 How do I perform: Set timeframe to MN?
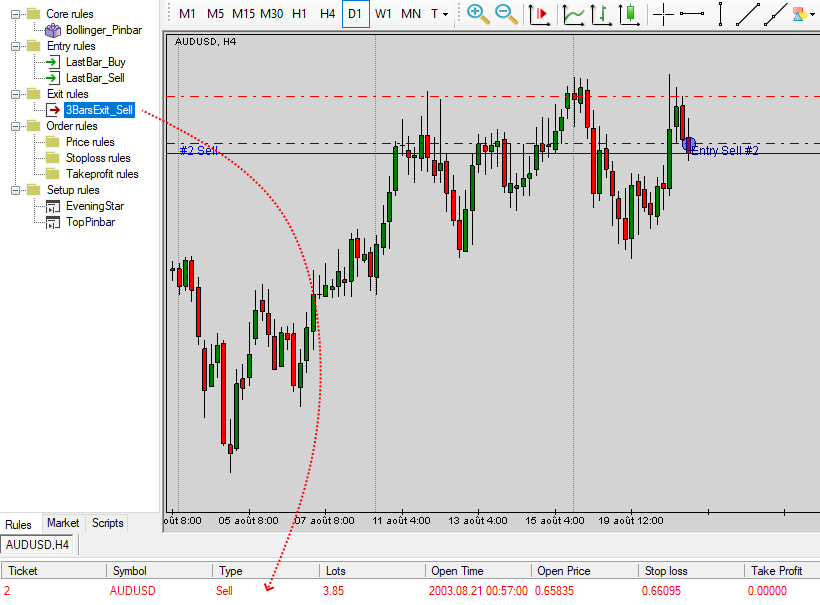pos(411,14)
